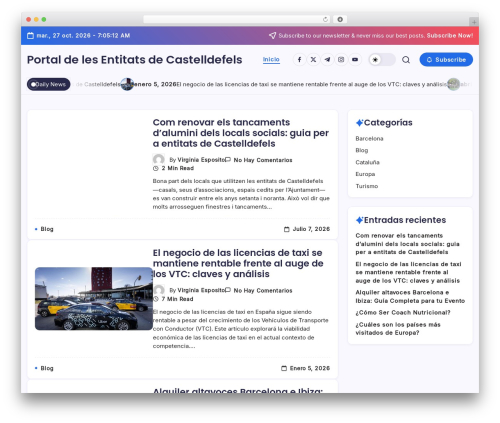The height and width of the screenshot is (423, 500).
Task: Click the 7 Min Read label
Action: coord(177,299)
